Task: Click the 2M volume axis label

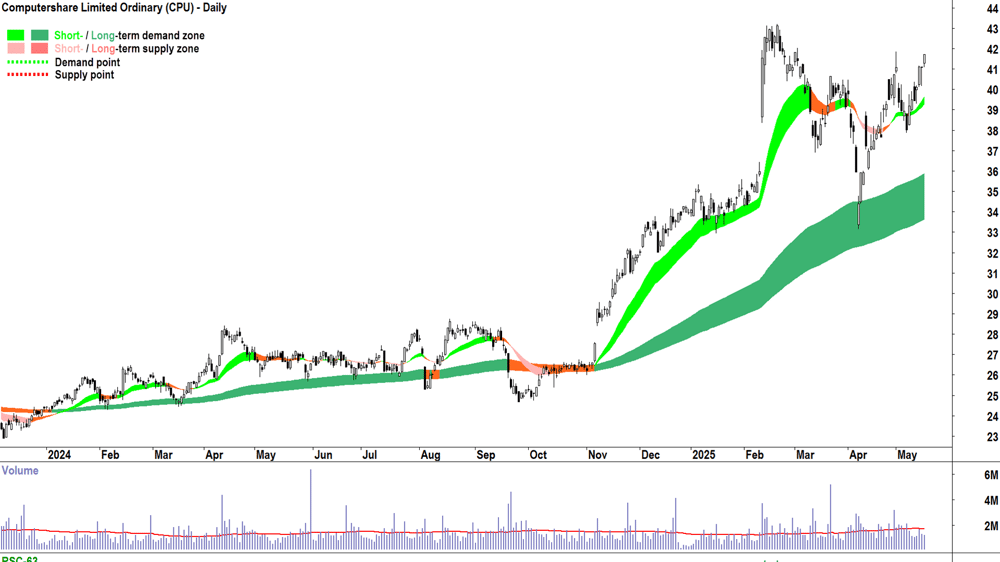Action: click(x=991, y=526)
